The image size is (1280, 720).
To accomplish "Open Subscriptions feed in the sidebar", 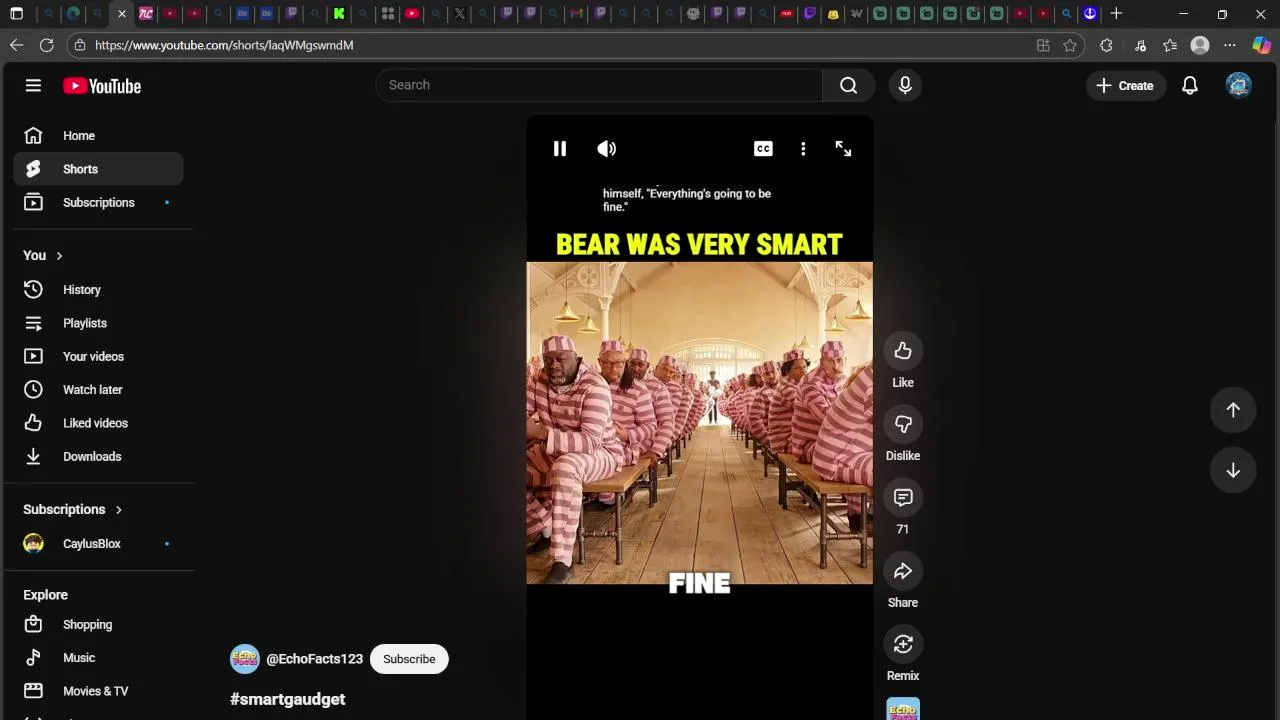I will point(98,202).
